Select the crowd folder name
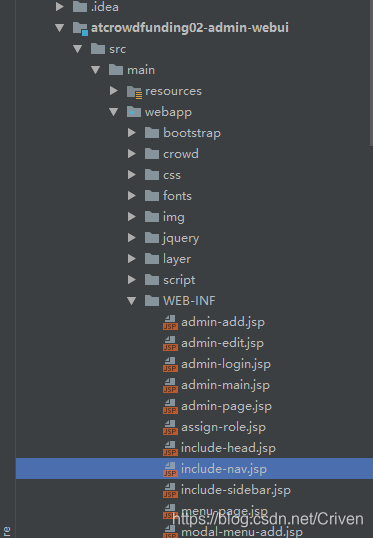Image resolution: width=373 pixels, height=538 pixels. (181, 154)
